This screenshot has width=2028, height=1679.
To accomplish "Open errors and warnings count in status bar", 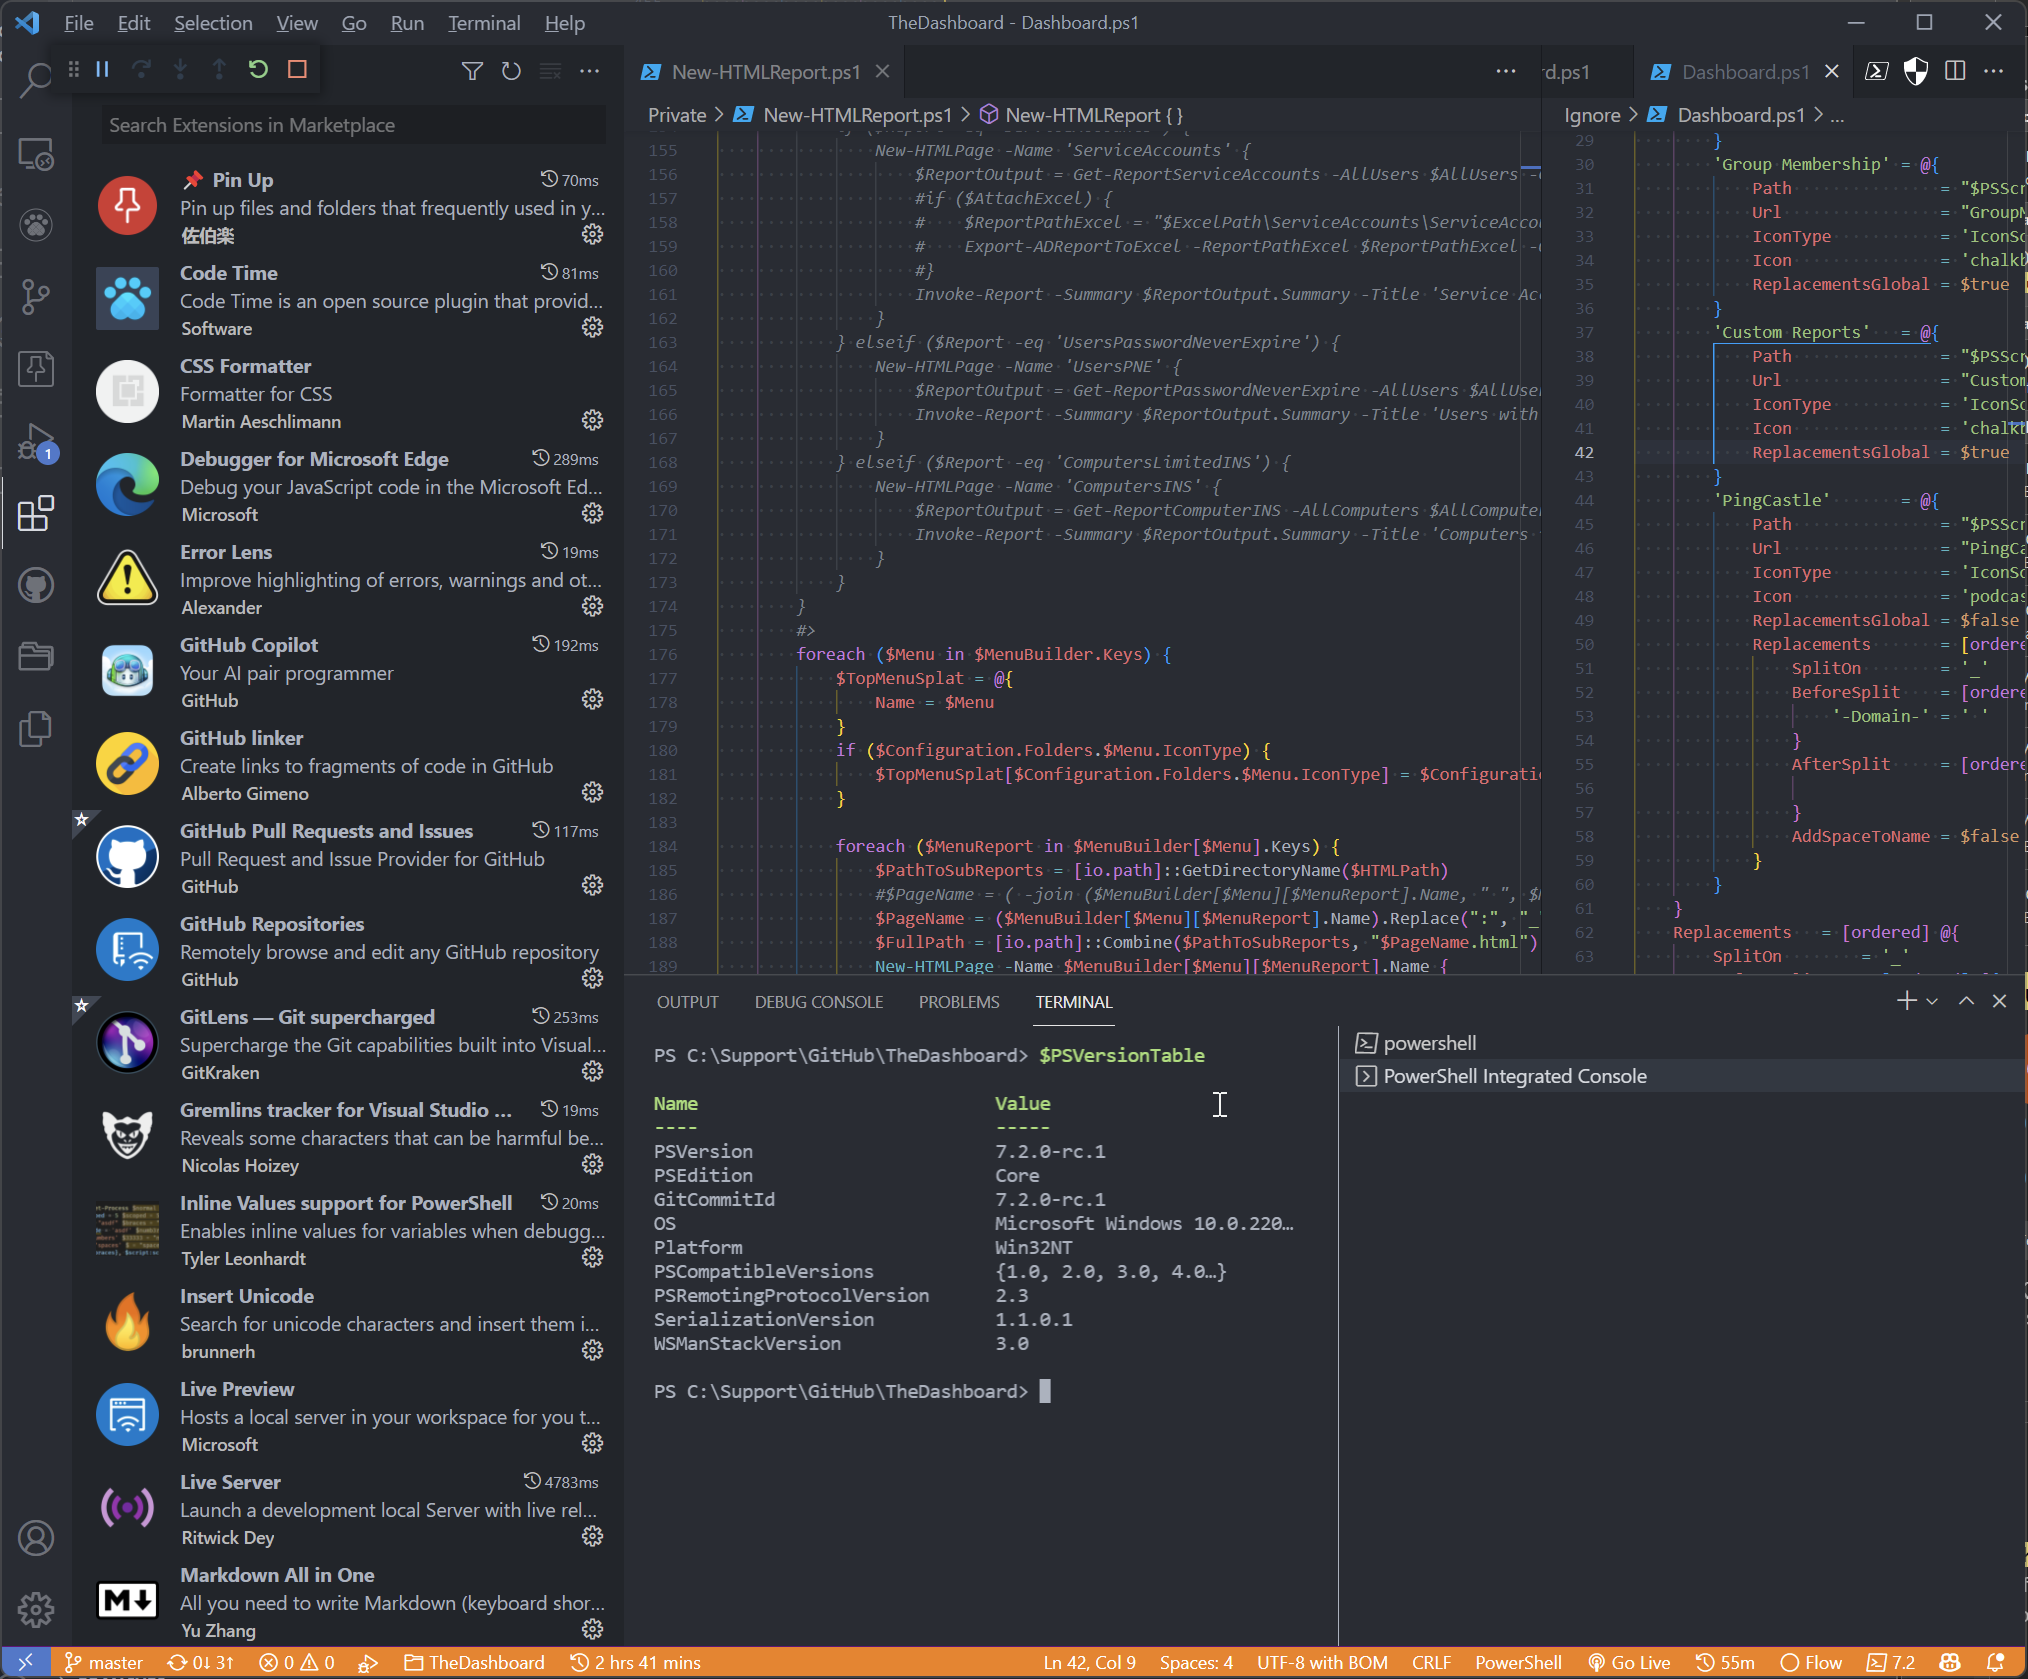I will [297, 1662].
